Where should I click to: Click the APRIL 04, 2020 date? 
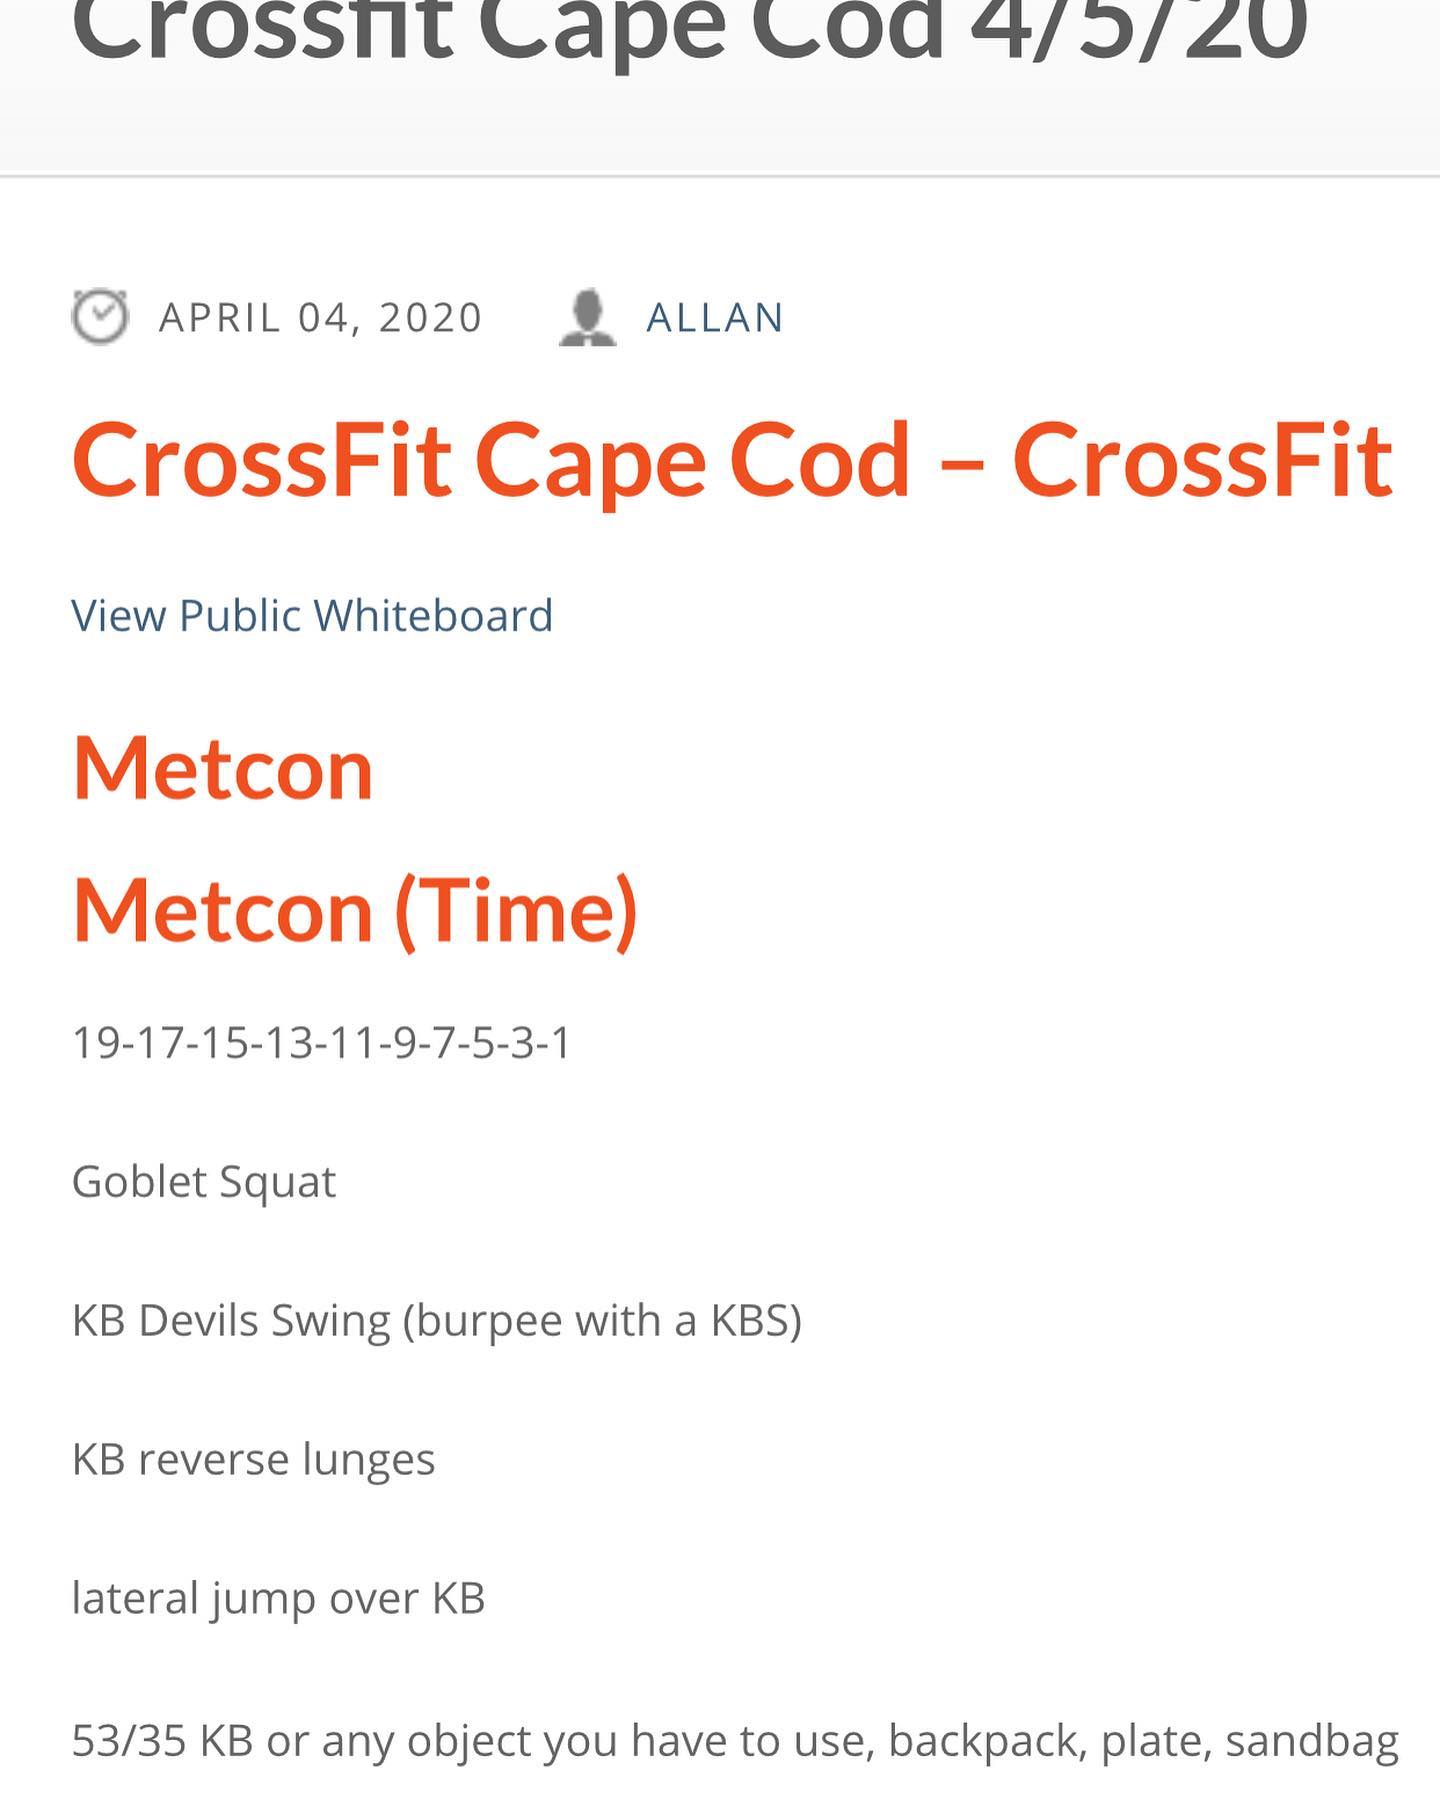pos(321,318)
